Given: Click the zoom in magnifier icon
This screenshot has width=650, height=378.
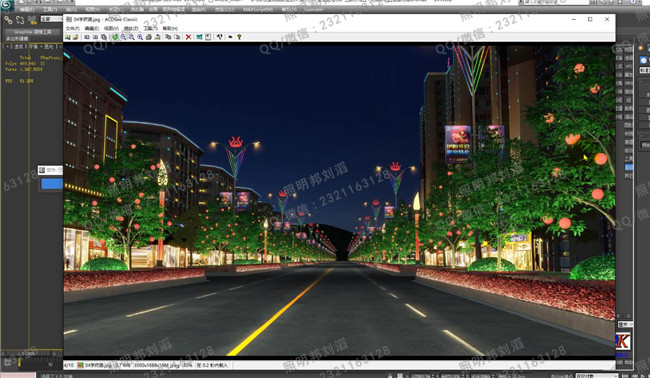Looking at the screenshot, I should 123,37.
